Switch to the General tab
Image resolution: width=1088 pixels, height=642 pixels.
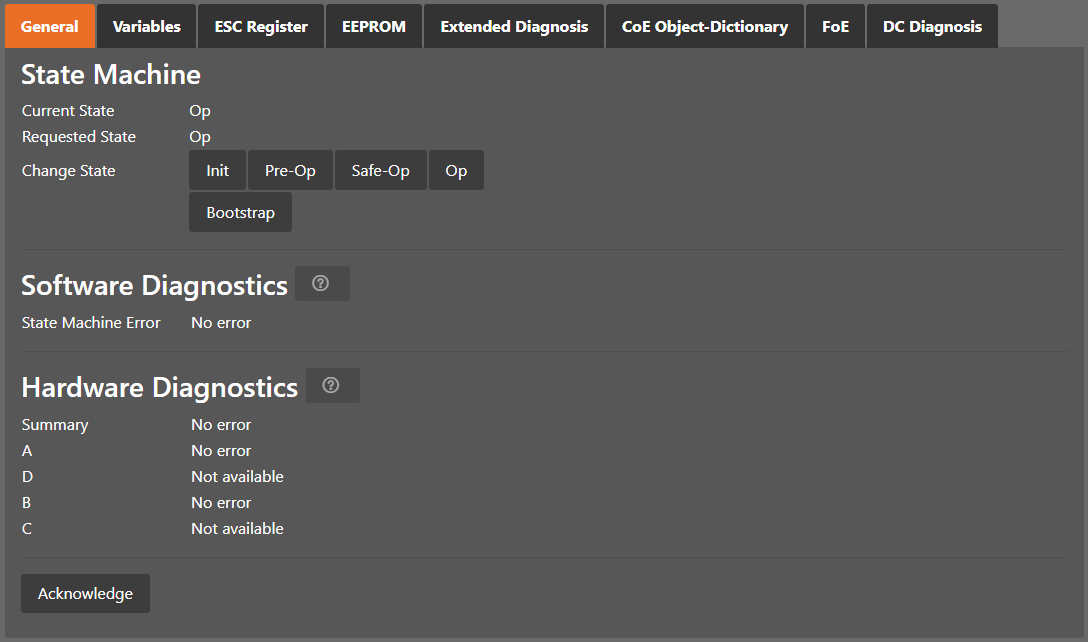click(50, 26)
